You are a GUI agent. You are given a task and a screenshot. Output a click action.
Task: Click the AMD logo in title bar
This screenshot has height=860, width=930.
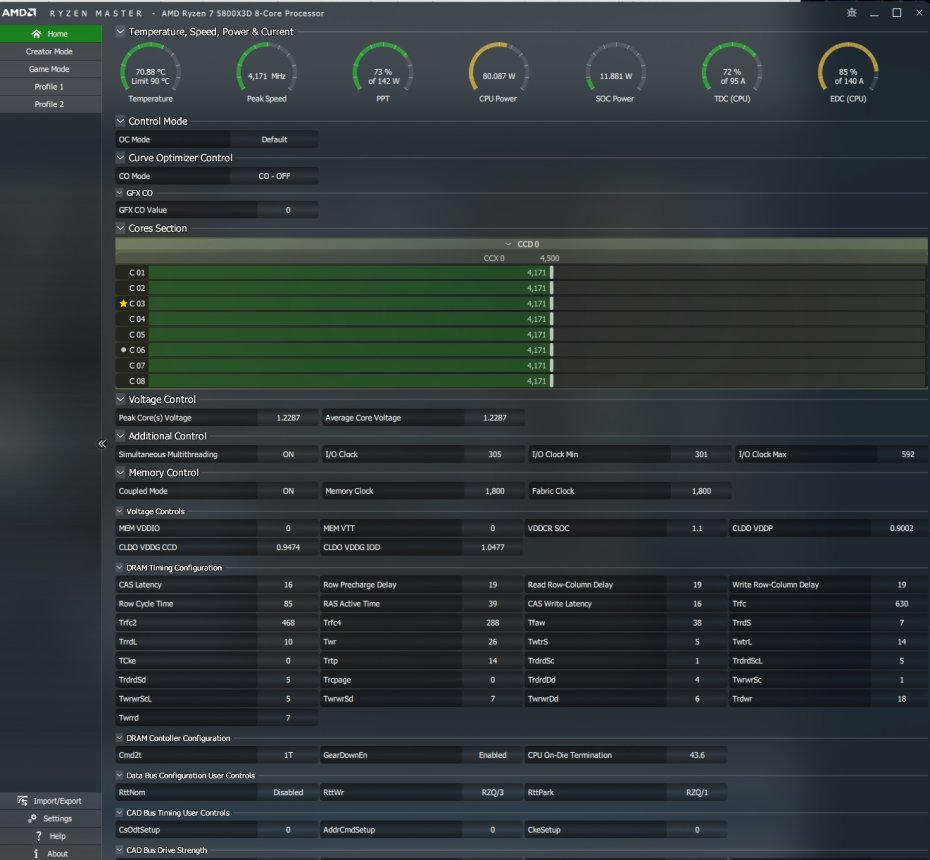pyautogui.click(x=19, y=12)
